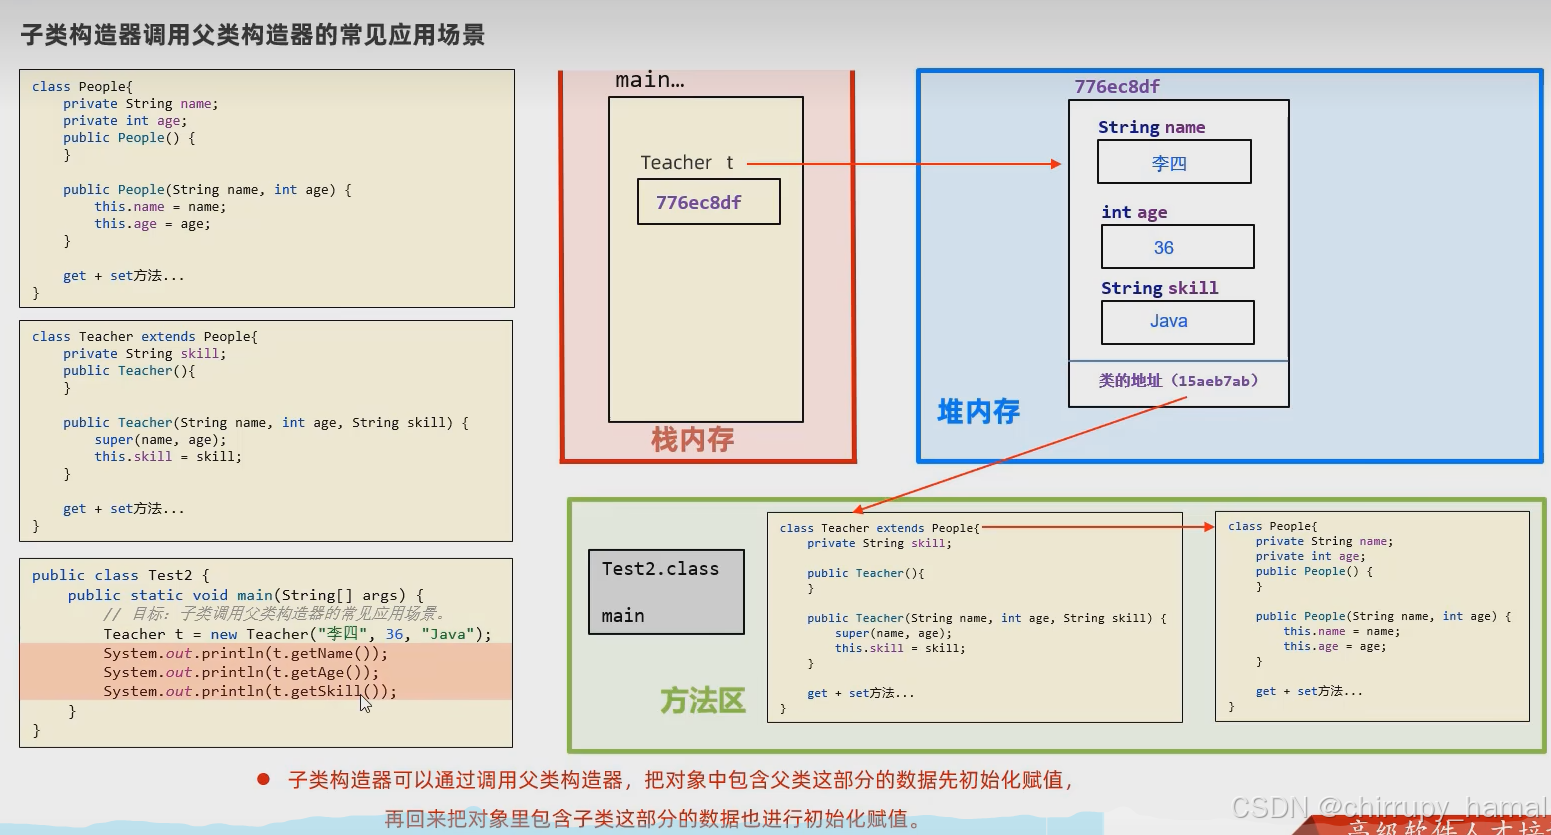This screenshot has height=835, width=1551.
Task: Click the 'String name' field label in heap
Action: click(x=1151, y=127)
